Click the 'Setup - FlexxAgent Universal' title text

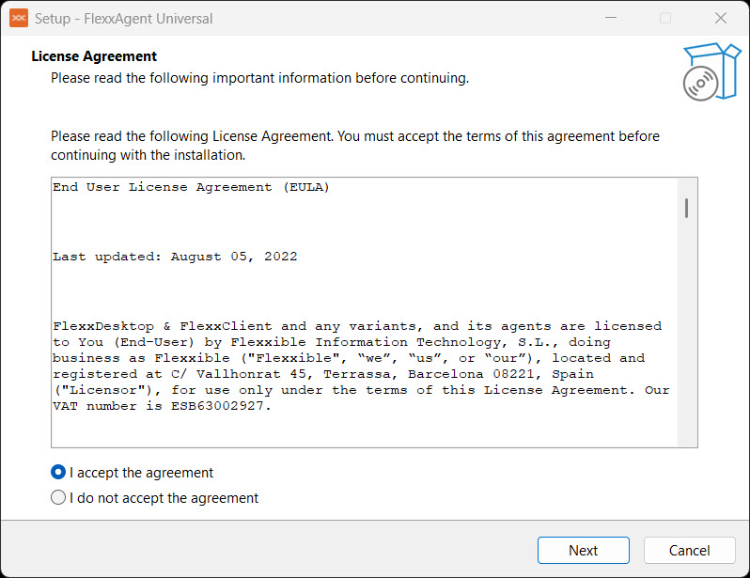123,18
